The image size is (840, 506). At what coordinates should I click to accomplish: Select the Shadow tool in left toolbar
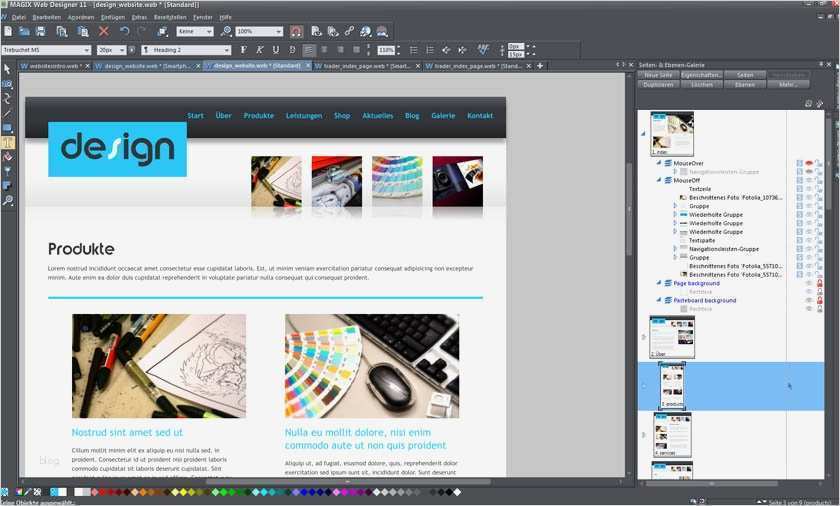(8, 186)
